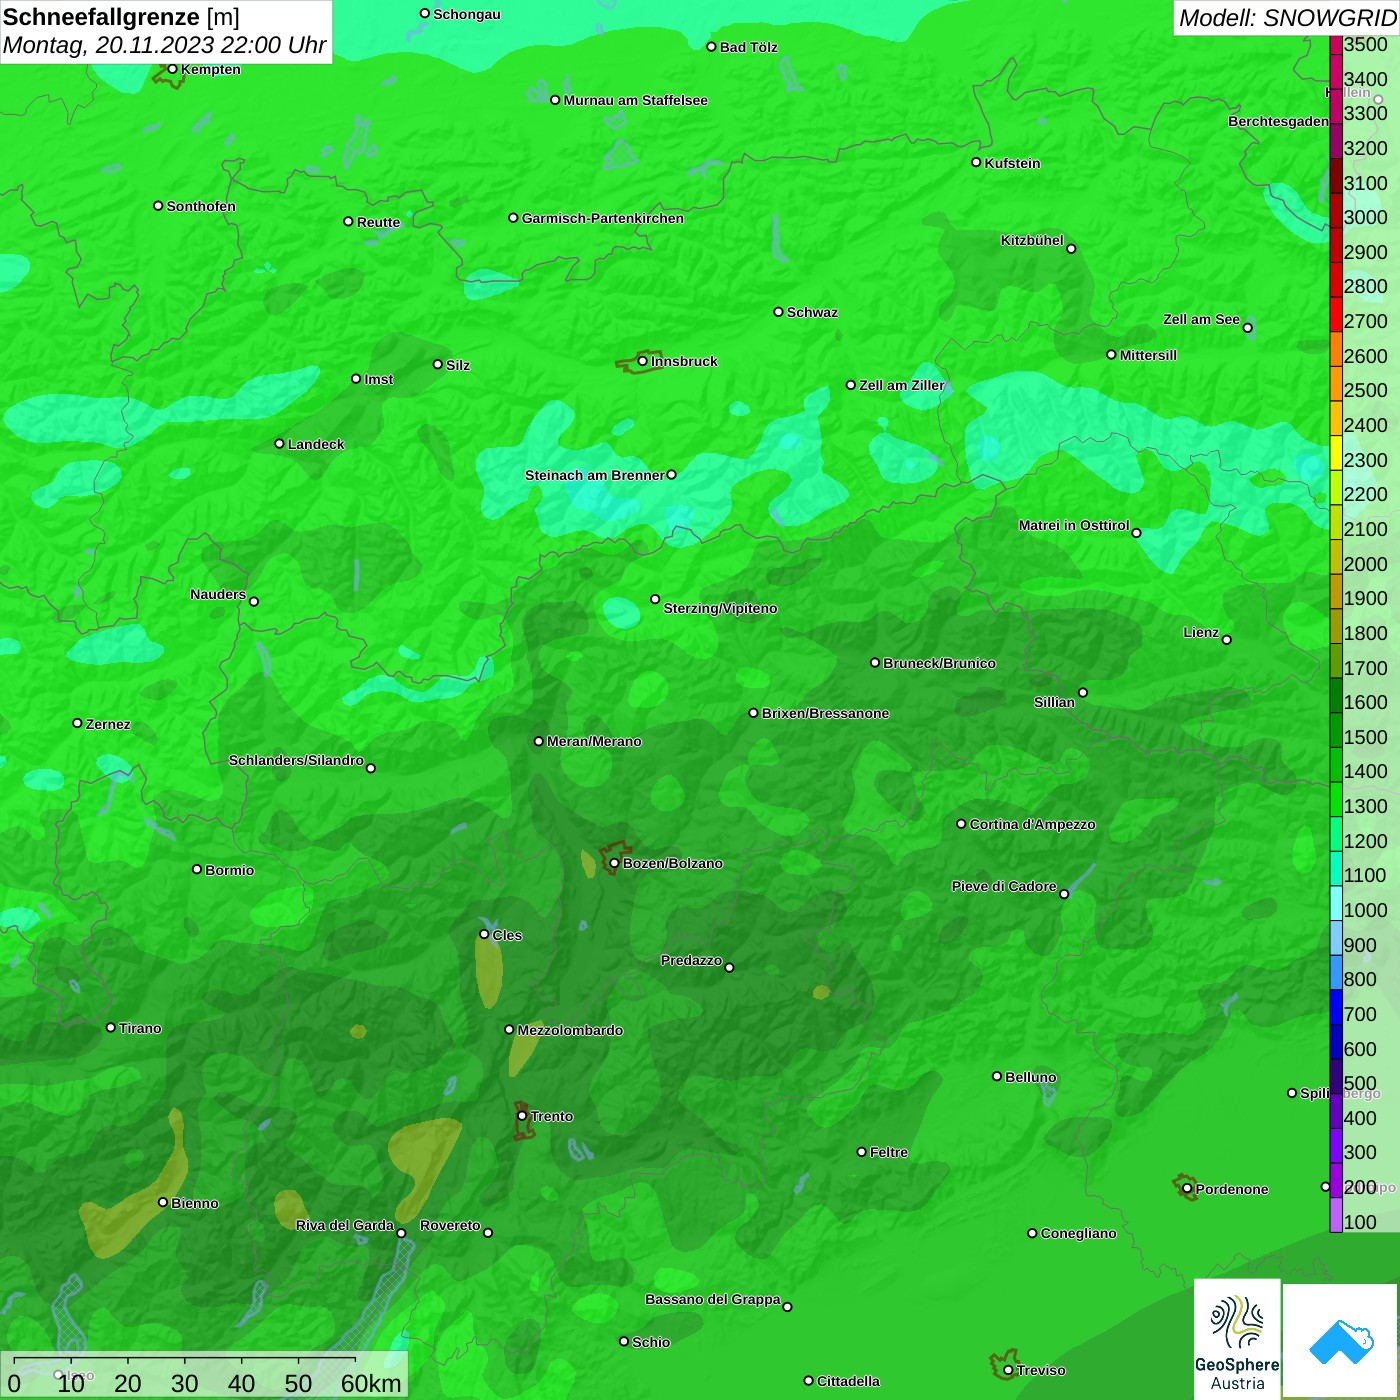Click the Belluno marker dot
The width and height of the screenshot is (1400, 1400).
pyautogui.click(x=997, y=1076)
